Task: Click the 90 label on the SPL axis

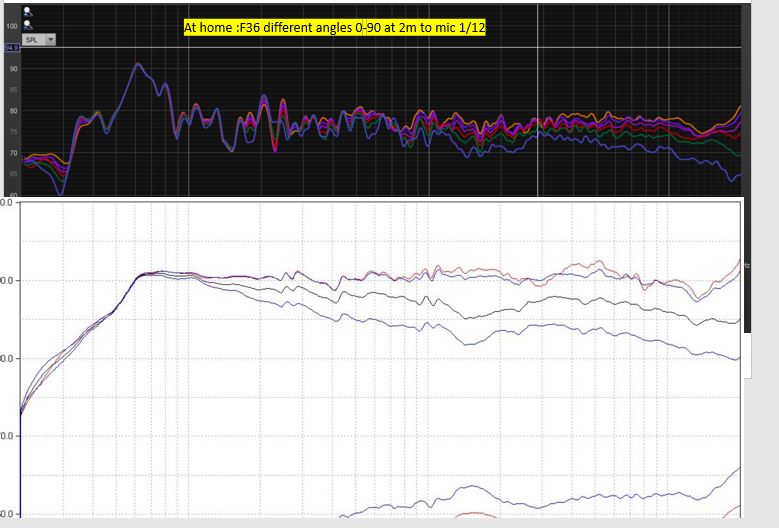Action: 13,68
